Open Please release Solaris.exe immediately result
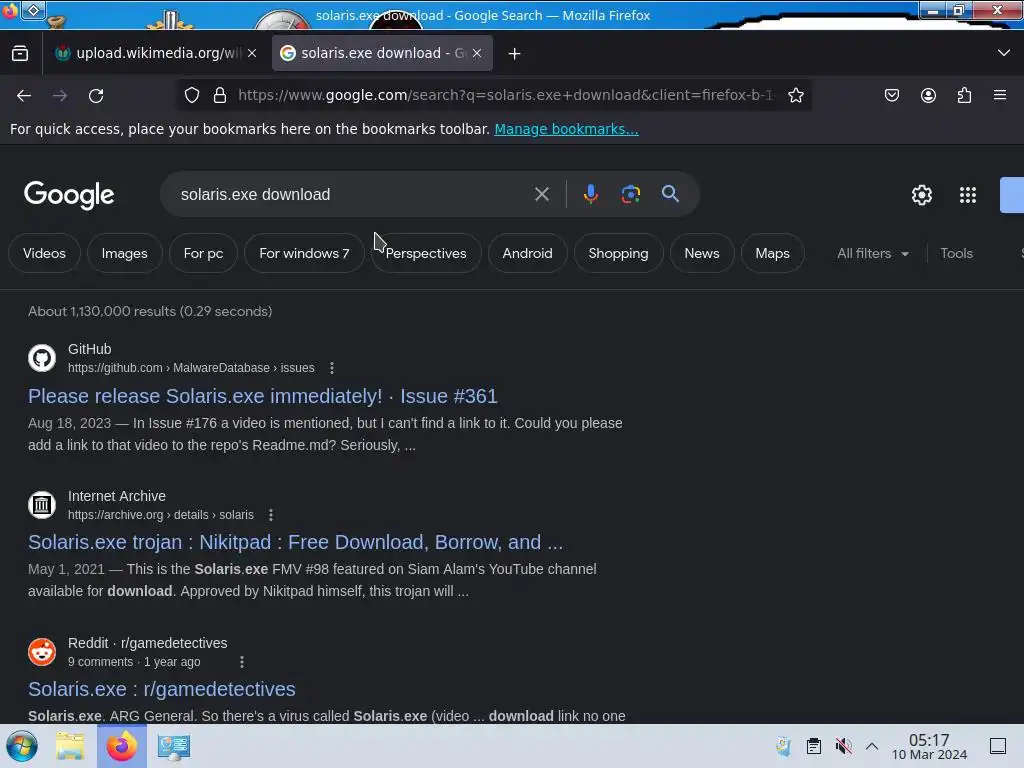The height and width of the screenshot is (768, 1024). 263,396
